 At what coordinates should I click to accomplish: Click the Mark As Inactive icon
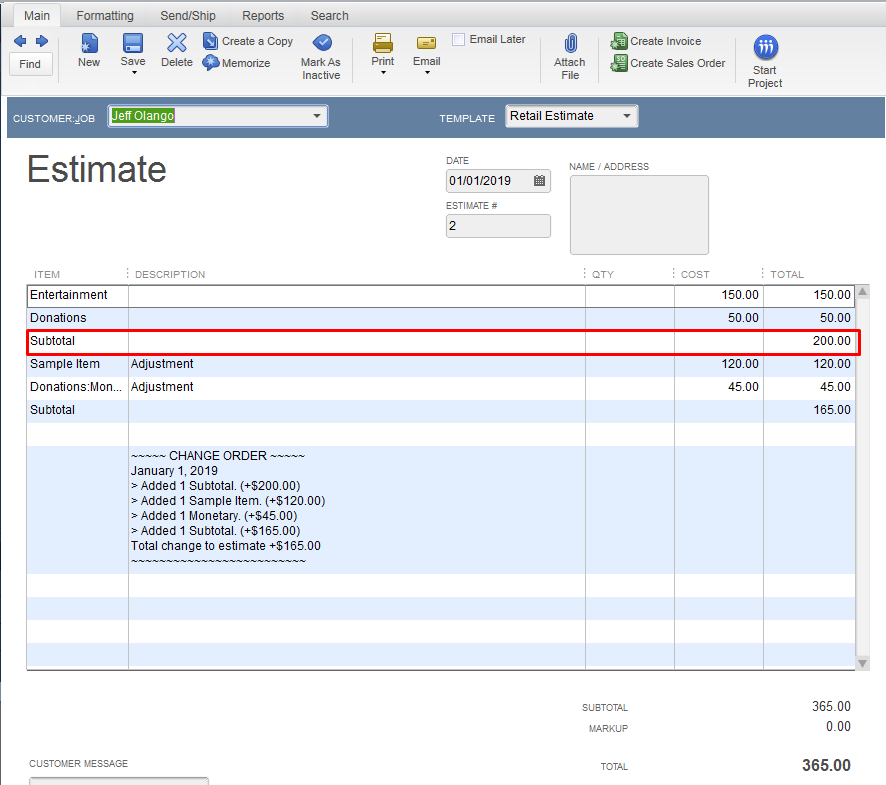[321, 43]
